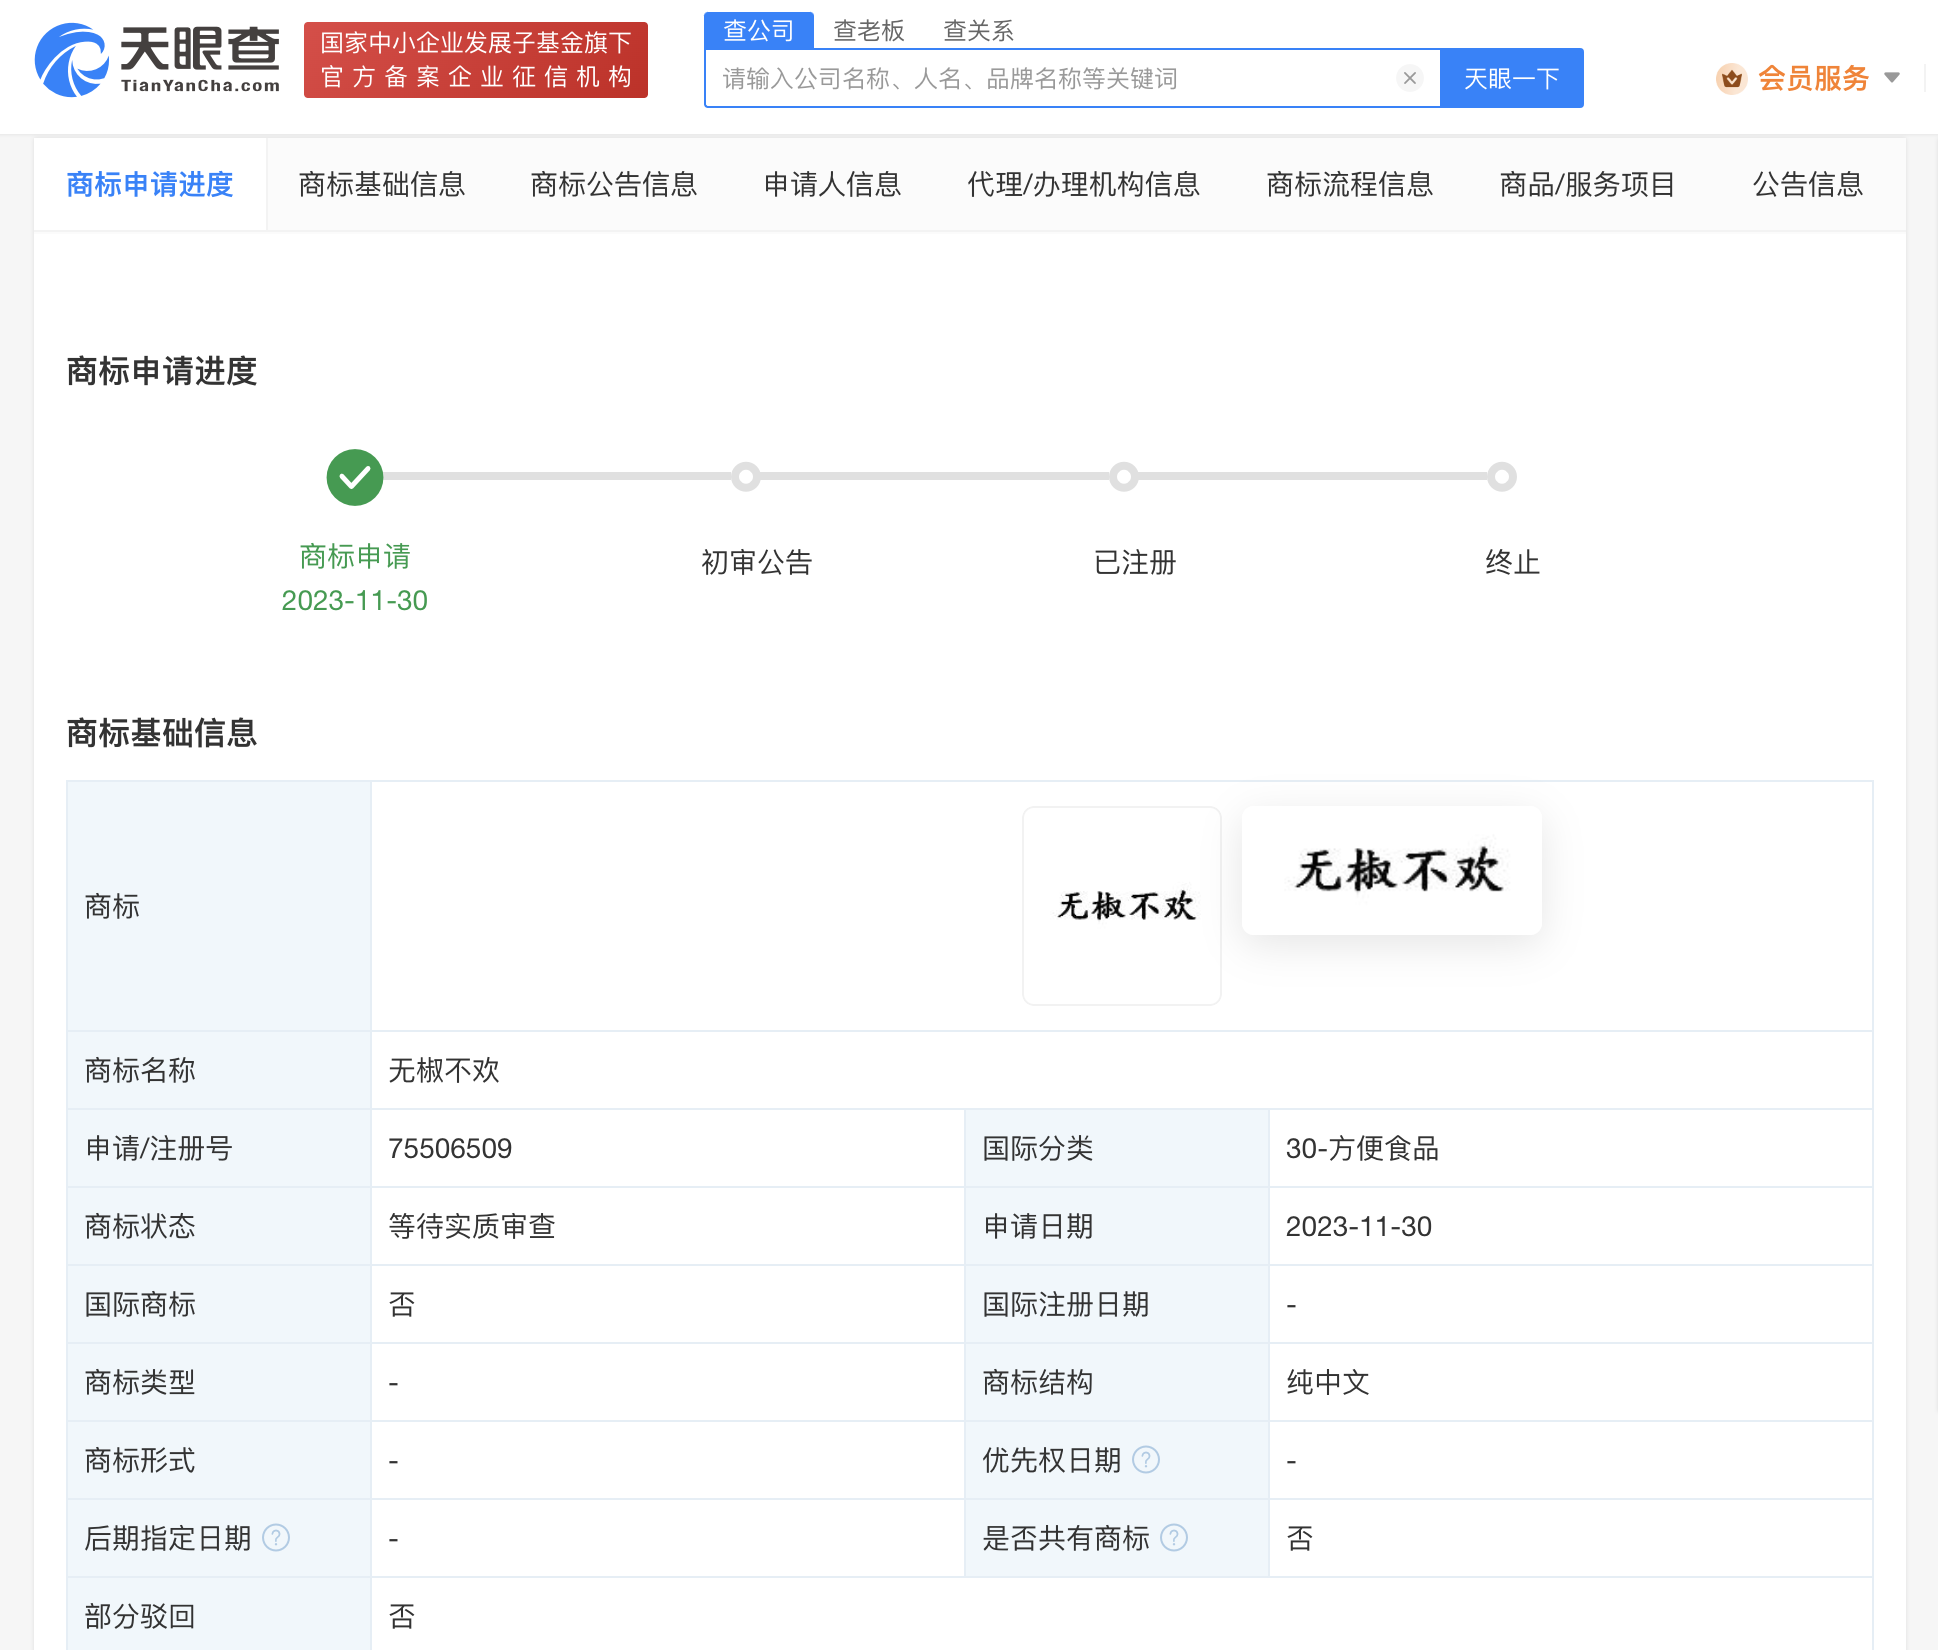Go to 商品/服务项目 tab

1587,185
